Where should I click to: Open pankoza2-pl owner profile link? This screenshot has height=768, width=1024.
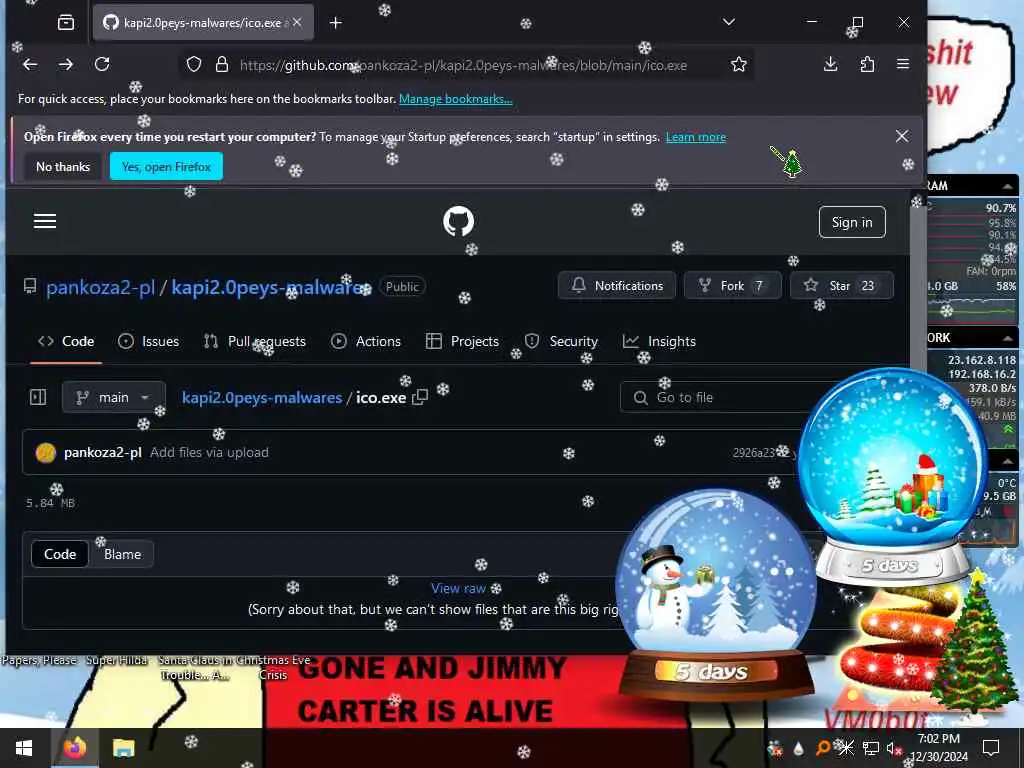pos(101,287)
